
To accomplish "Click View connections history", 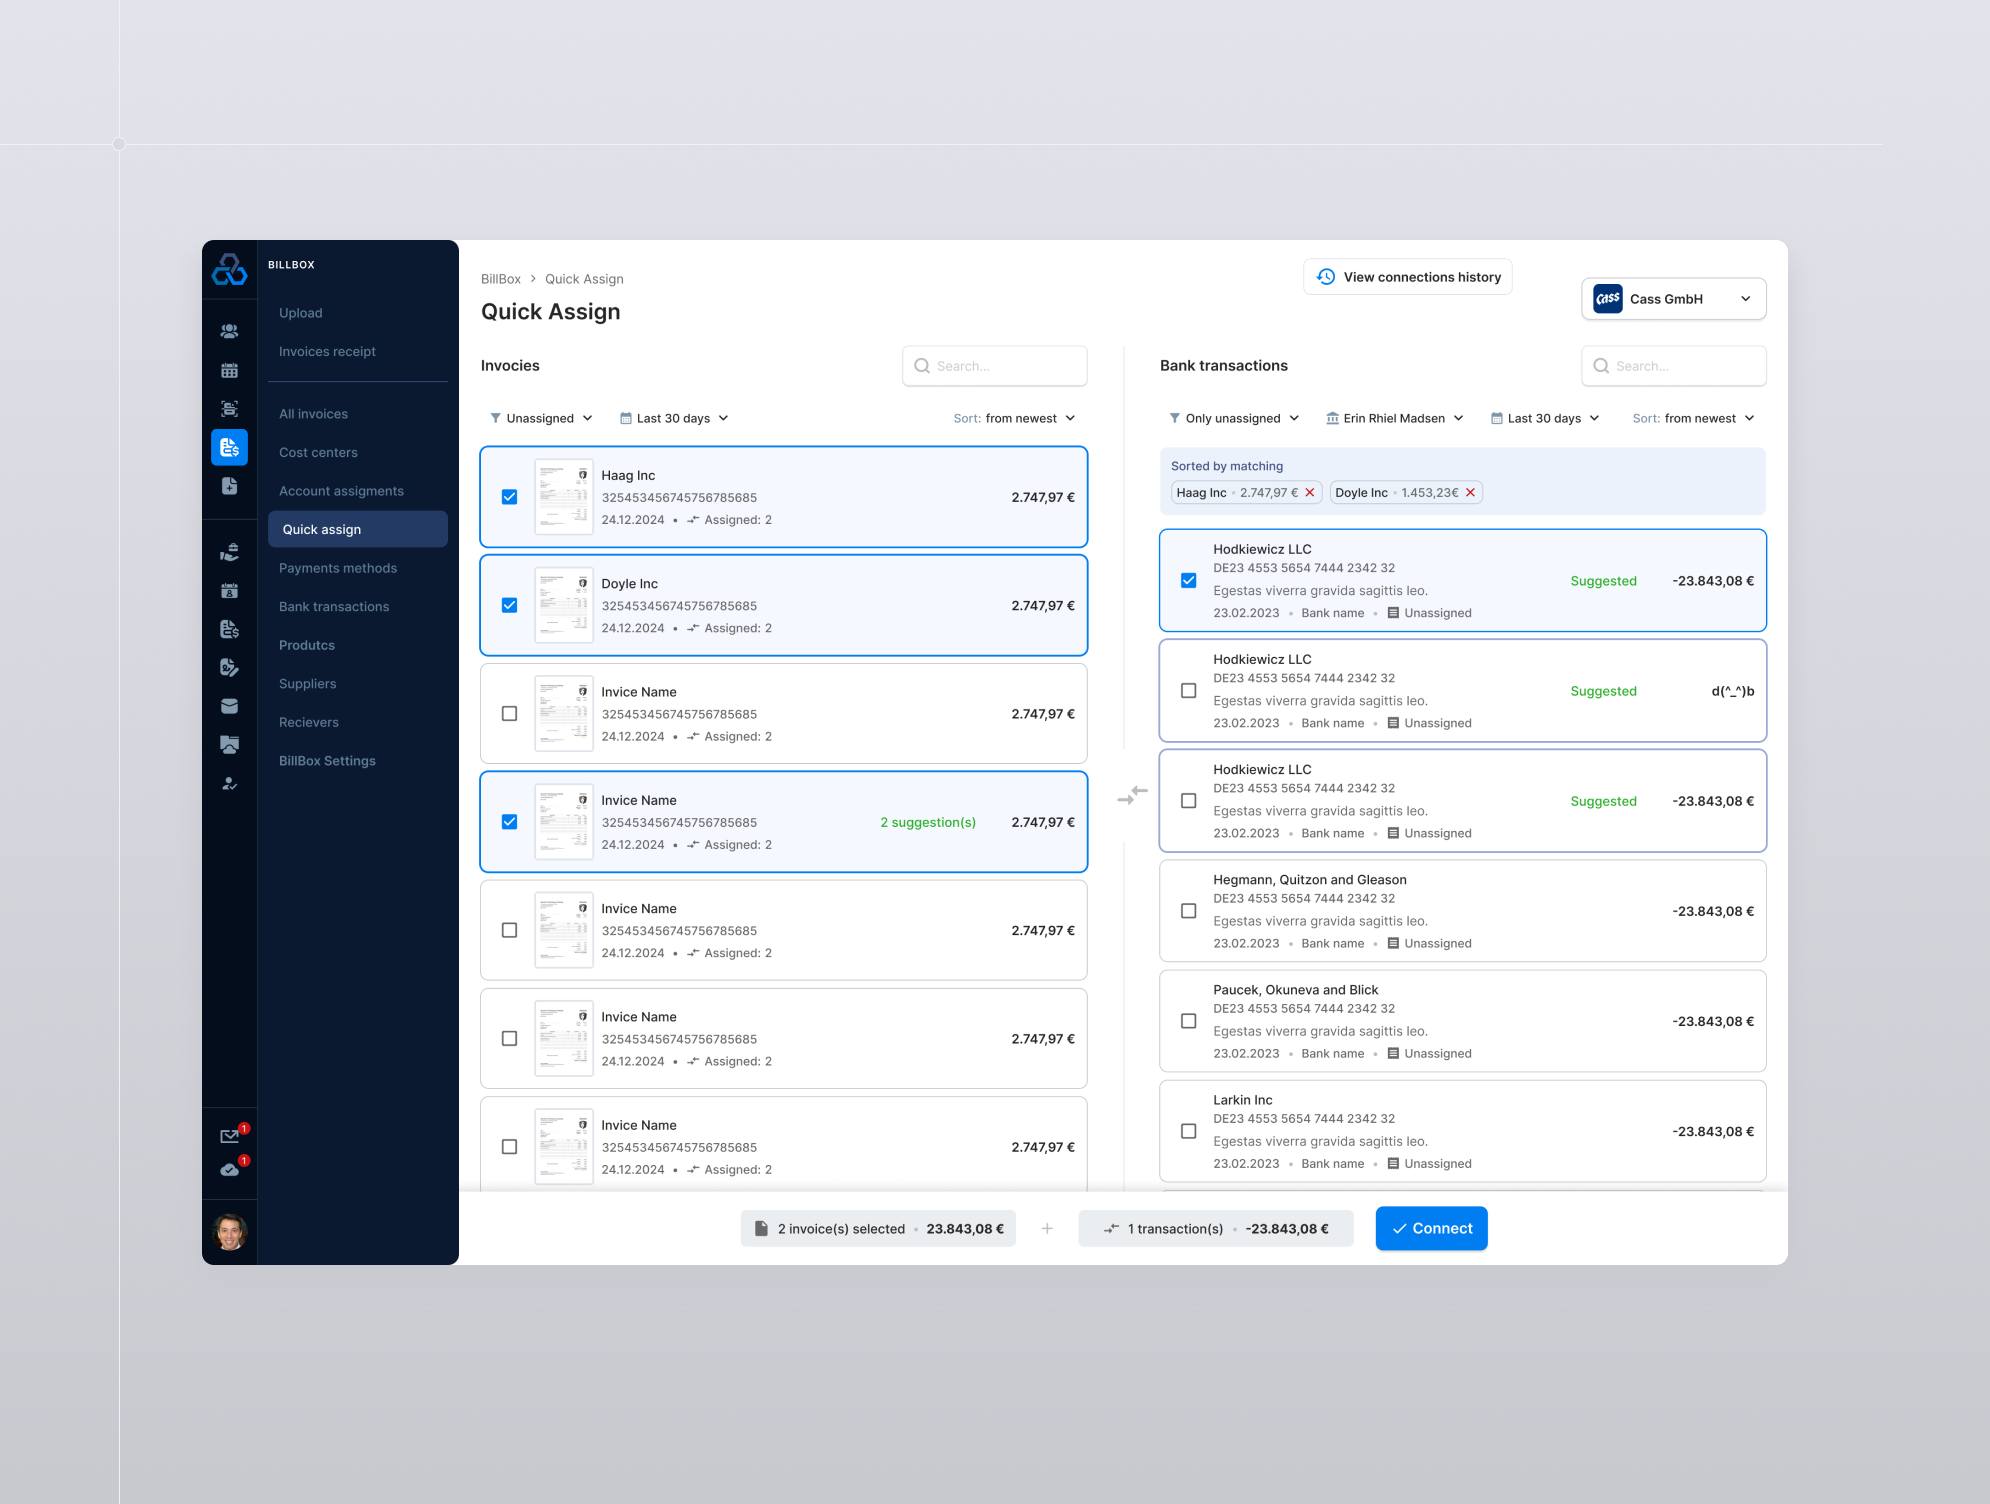I will pyautogui.click(x=1407, y=277).
